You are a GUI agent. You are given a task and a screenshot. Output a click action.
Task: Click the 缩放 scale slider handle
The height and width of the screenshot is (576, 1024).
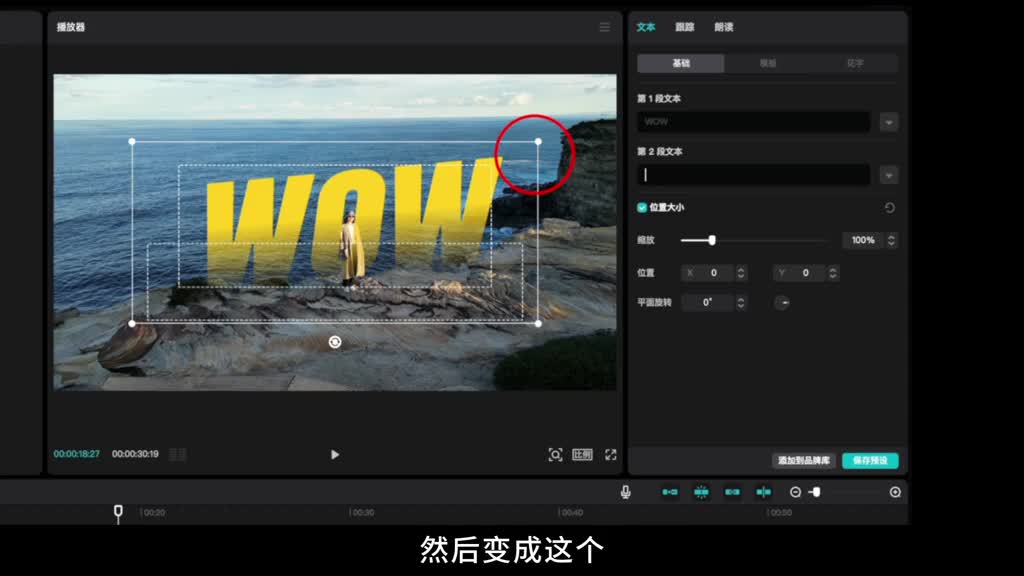[x=712, y=240]
